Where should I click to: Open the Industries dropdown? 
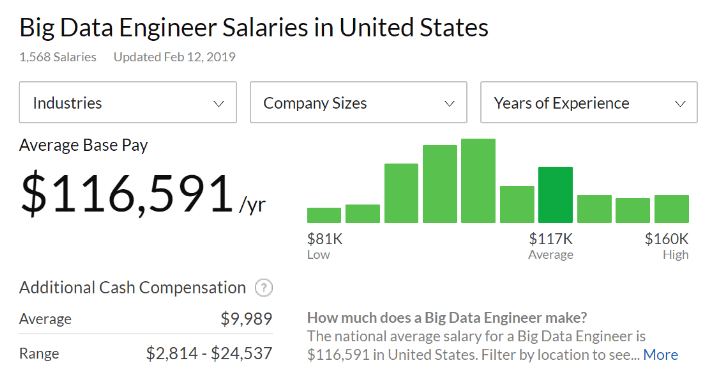[128, 102]
